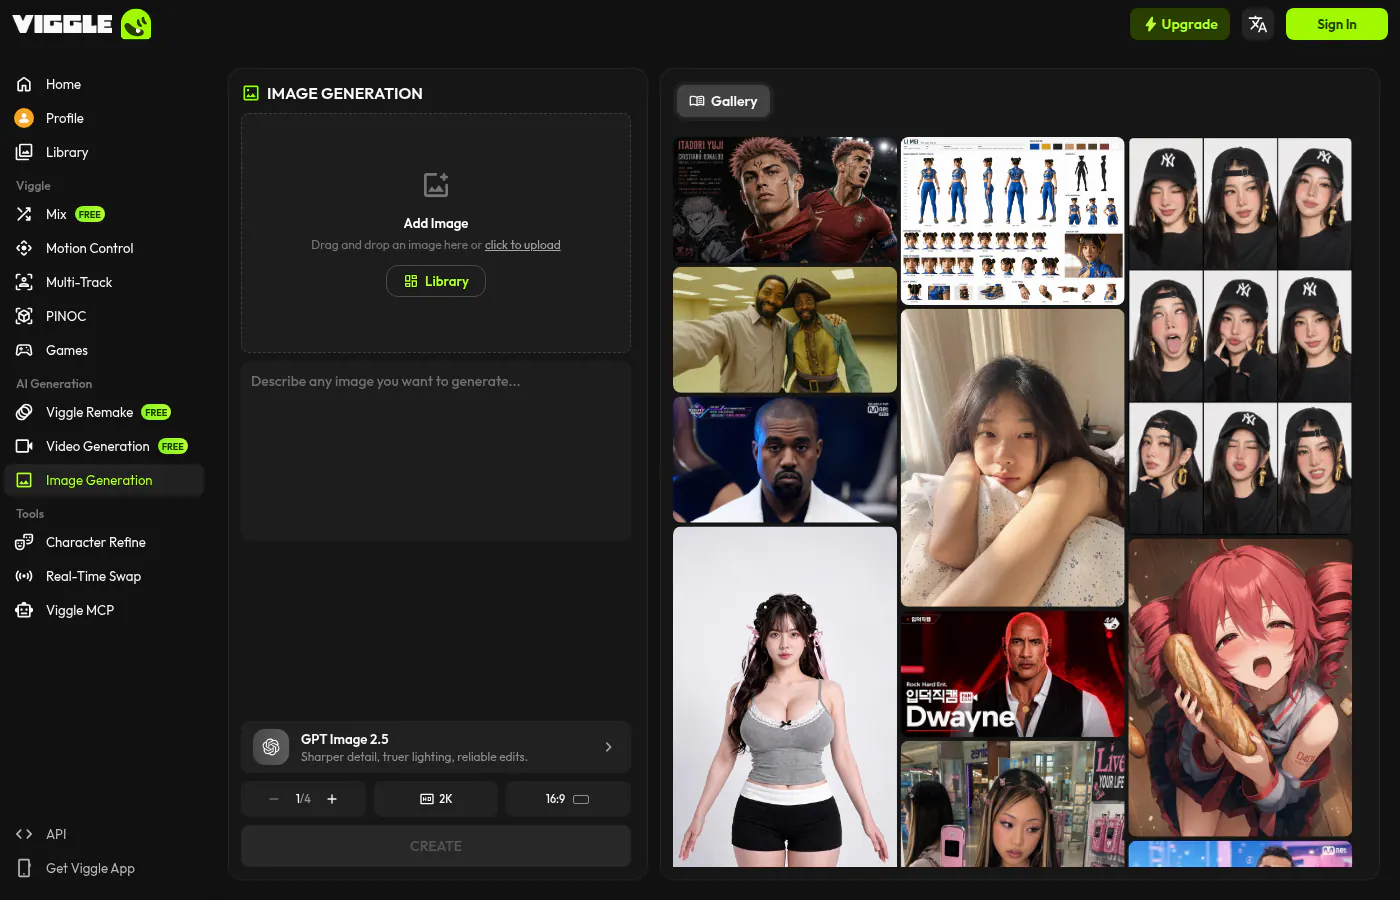The height and width of the screenshot is (900, 1400).
Task: Click the 'click to upload' link
Action: tap(522, 245)
